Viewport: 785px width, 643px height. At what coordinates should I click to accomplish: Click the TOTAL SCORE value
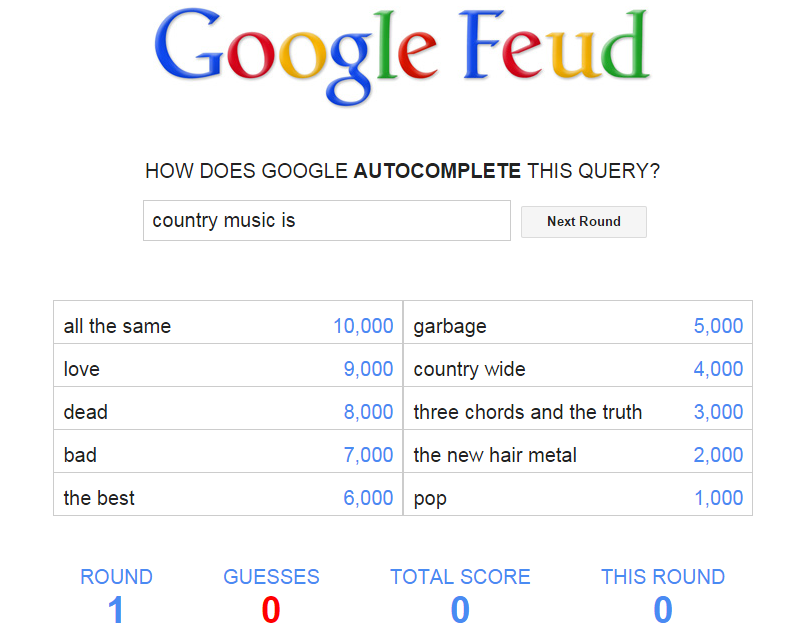pyautogui.click(x=460, y=610)
